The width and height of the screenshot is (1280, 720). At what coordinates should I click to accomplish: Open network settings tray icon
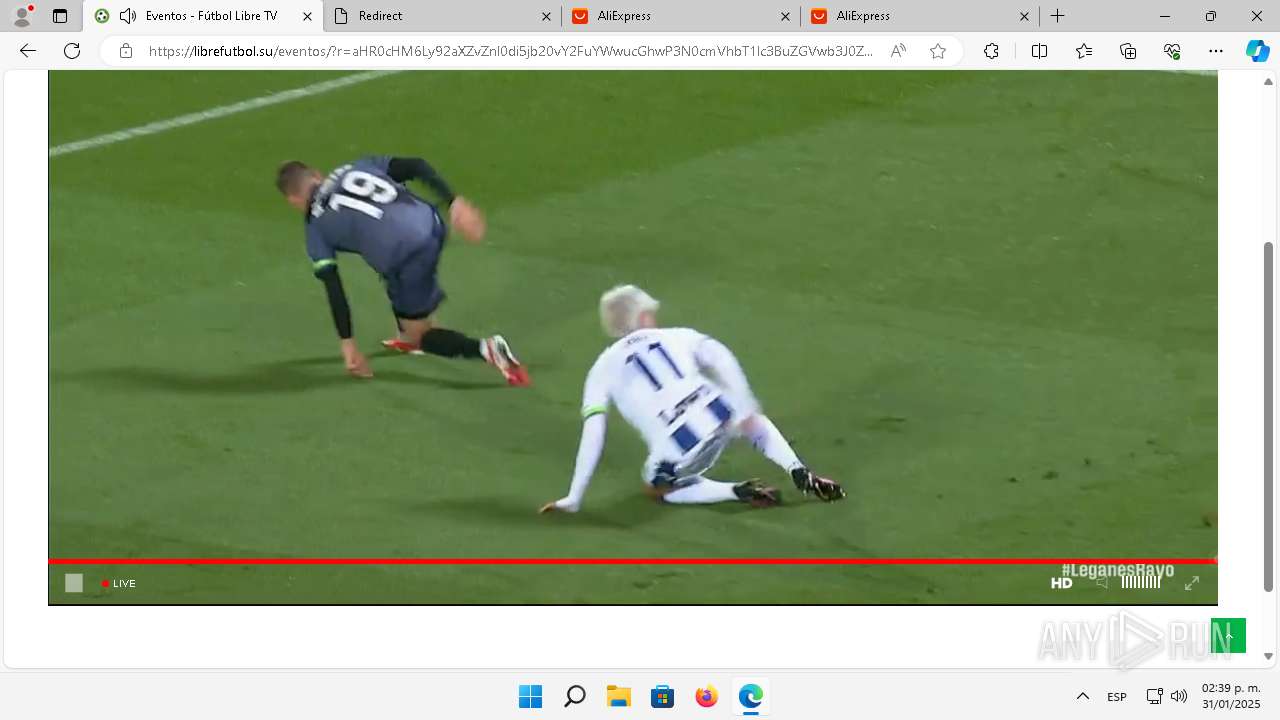coord(1154,696)
